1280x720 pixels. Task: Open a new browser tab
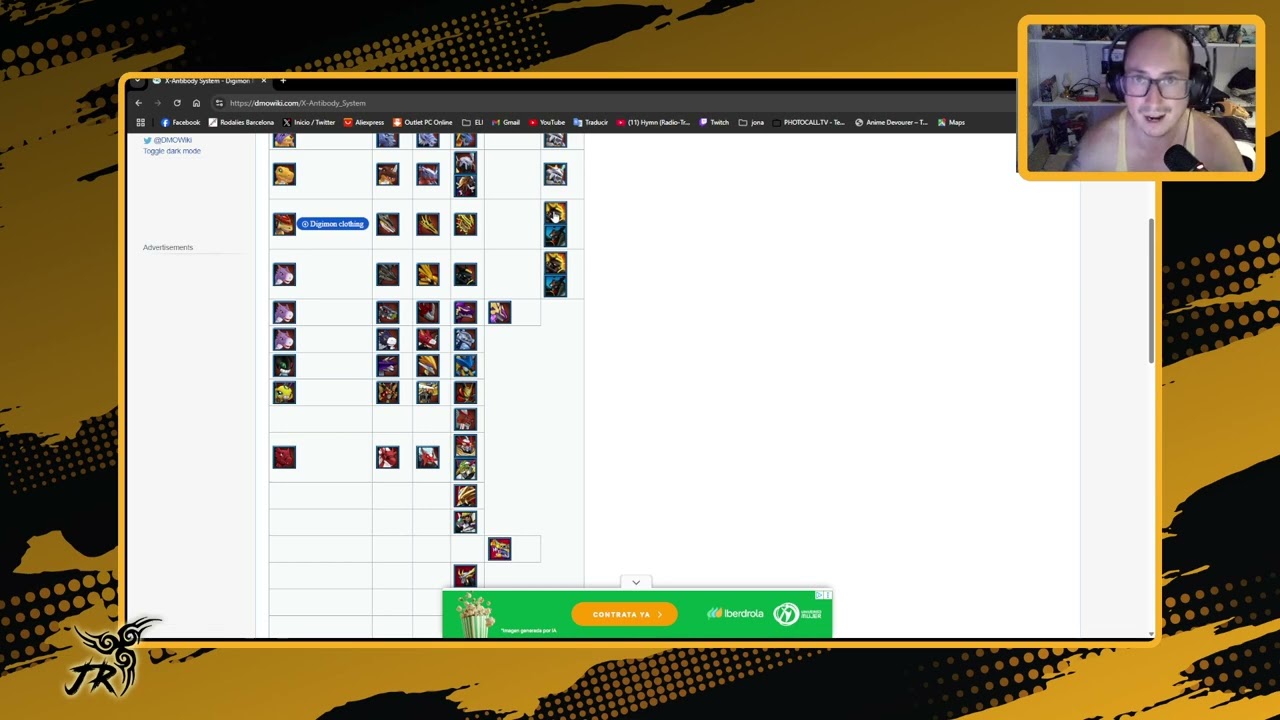(283, 80)
